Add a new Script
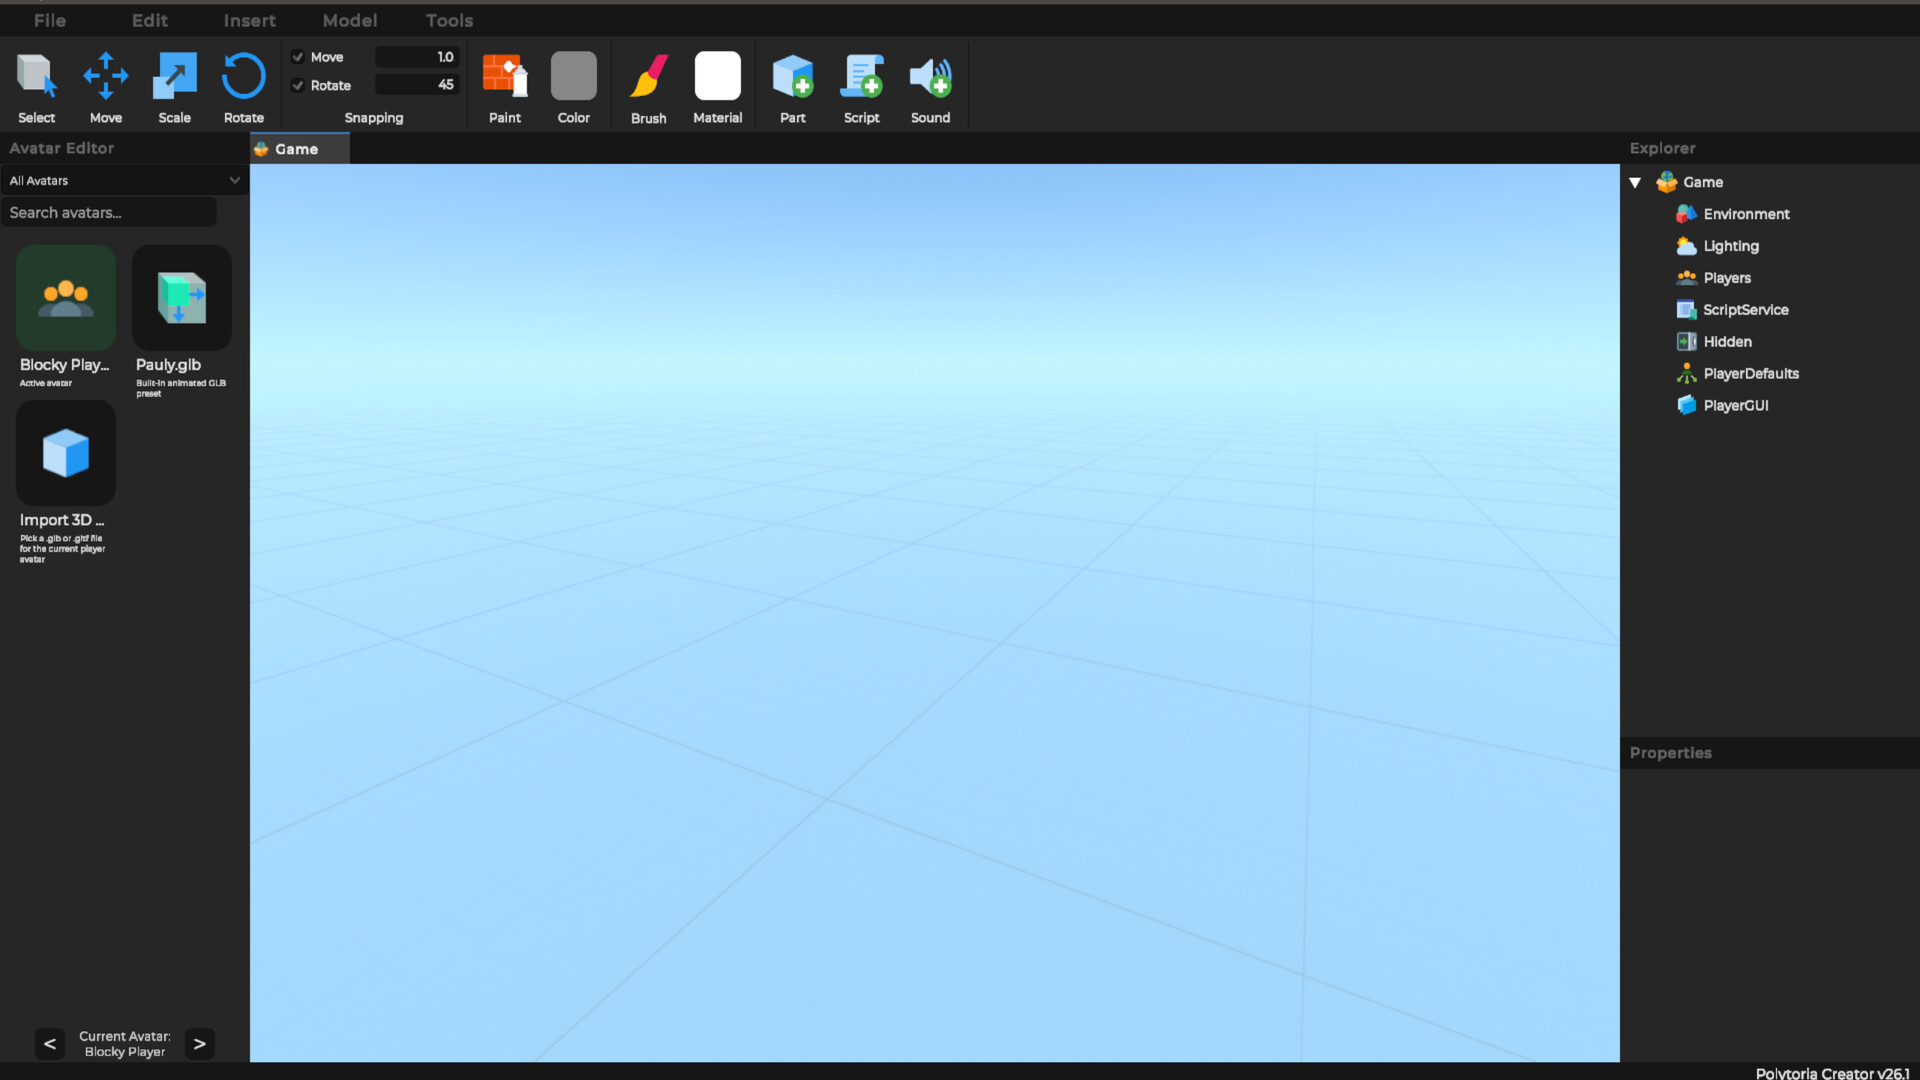This screenshot has width=1920, height=1080. (x=861, y=77)
